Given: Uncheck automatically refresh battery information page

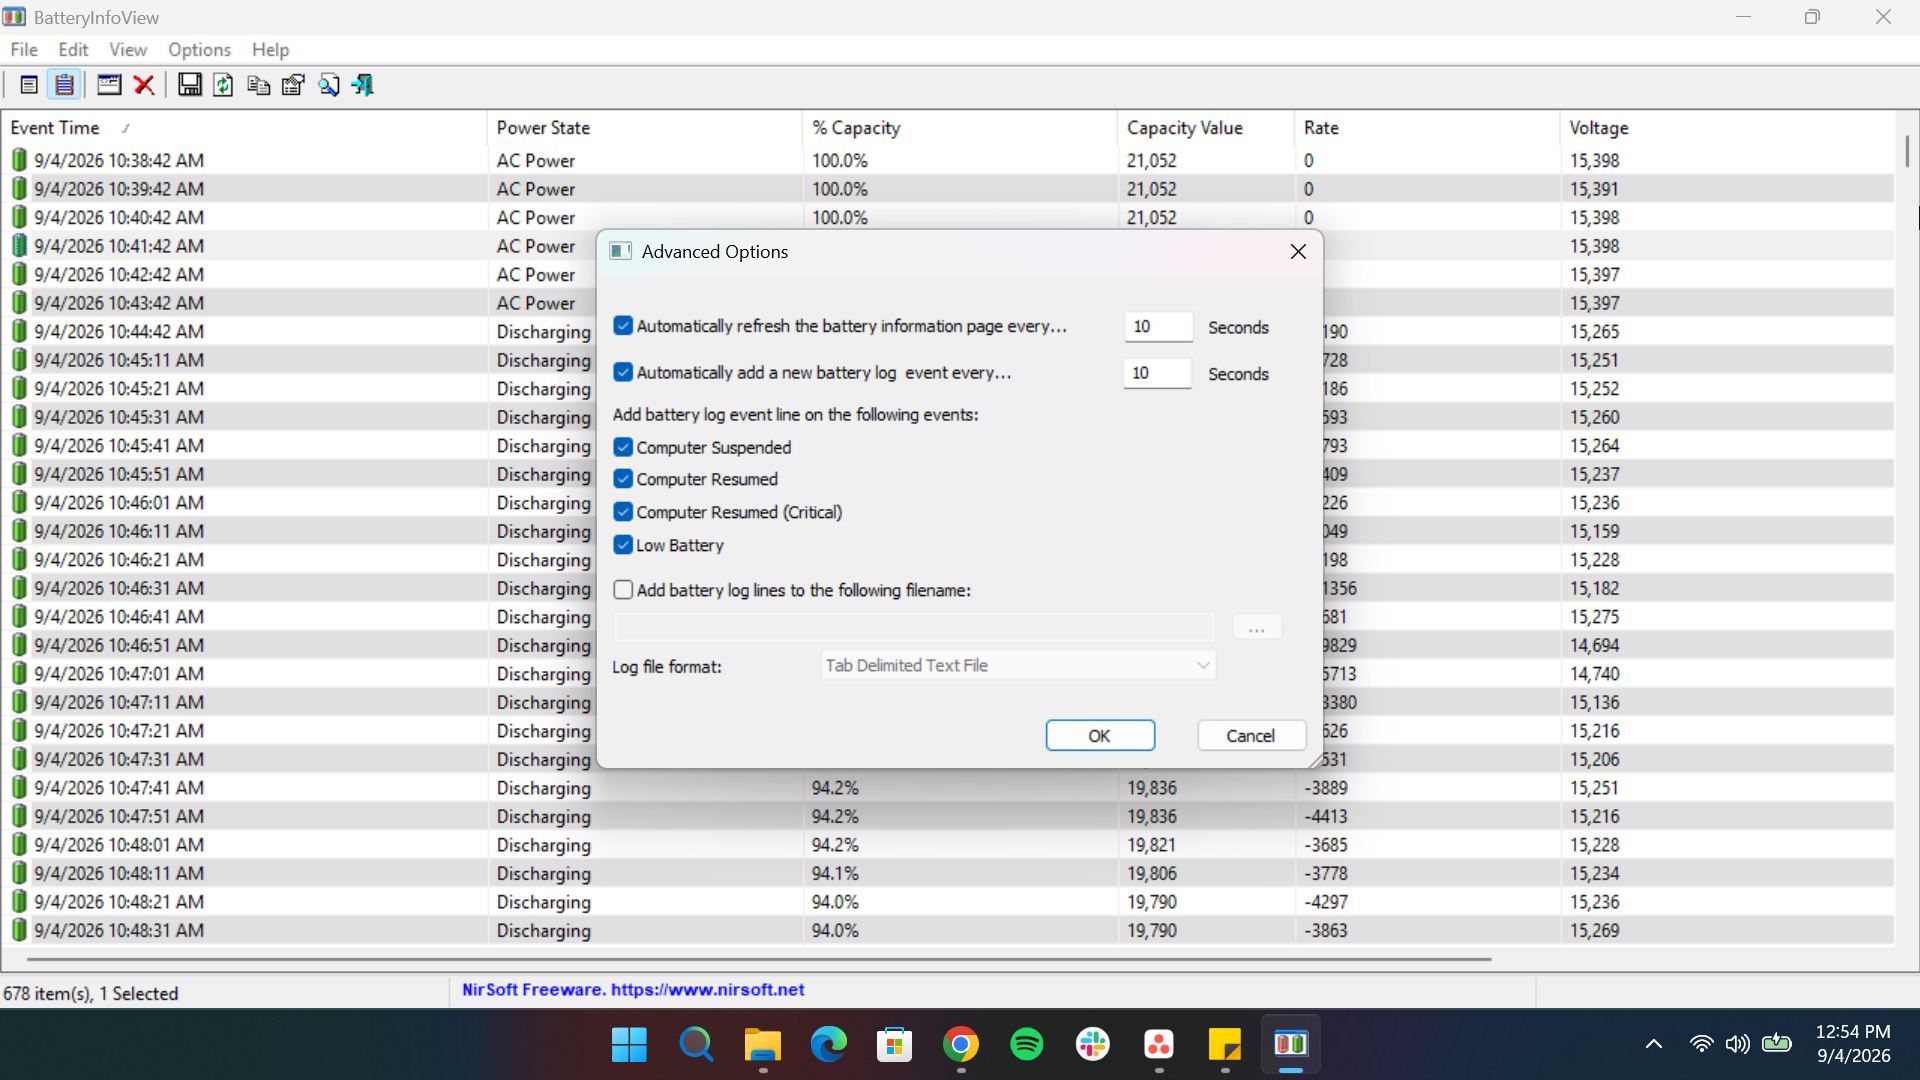Looking at the screenshot, I should click(x=623, y=326).
